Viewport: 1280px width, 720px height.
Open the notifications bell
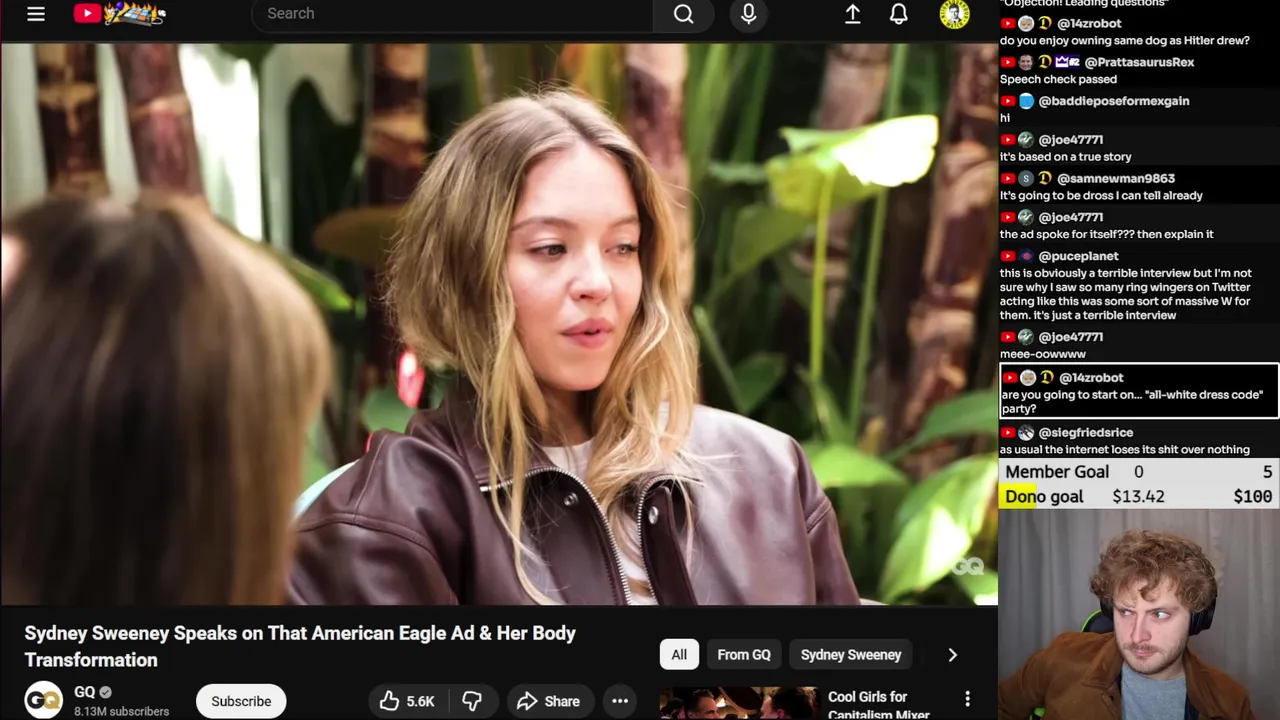tap(899, 14)
